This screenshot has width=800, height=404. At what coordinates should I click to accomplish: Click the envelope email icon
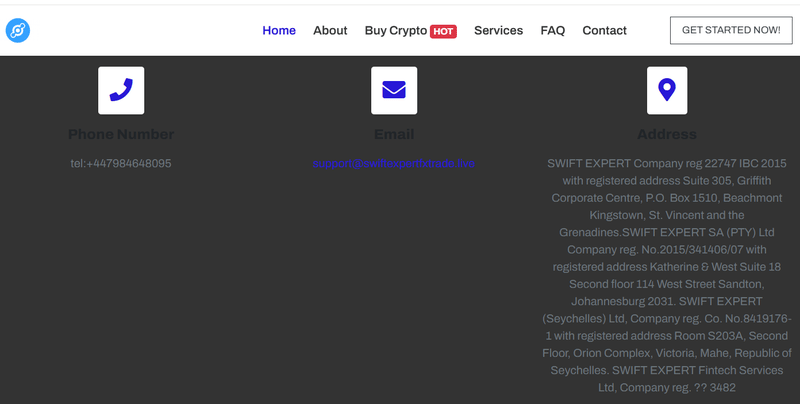coord(394,90)
